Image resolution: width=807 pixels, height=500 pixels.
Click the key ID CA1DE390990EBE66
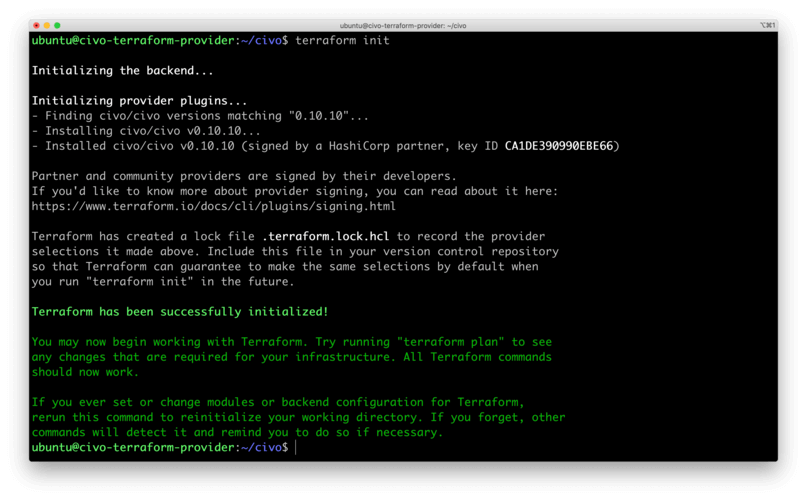point(559,146)
